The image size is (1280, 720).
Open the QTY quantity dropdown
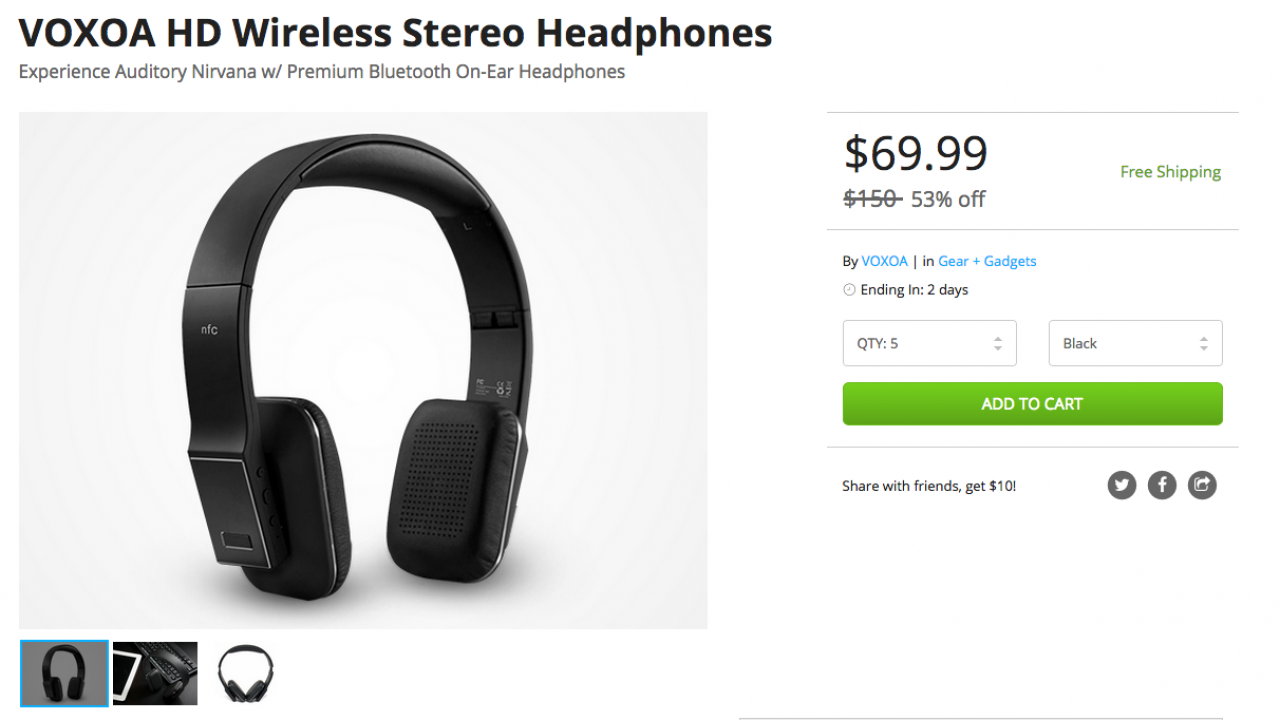929,343
